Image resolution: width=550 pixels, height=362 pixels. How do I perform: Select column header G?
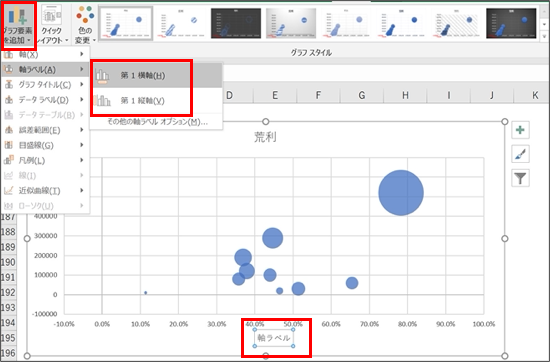[362, 95]
